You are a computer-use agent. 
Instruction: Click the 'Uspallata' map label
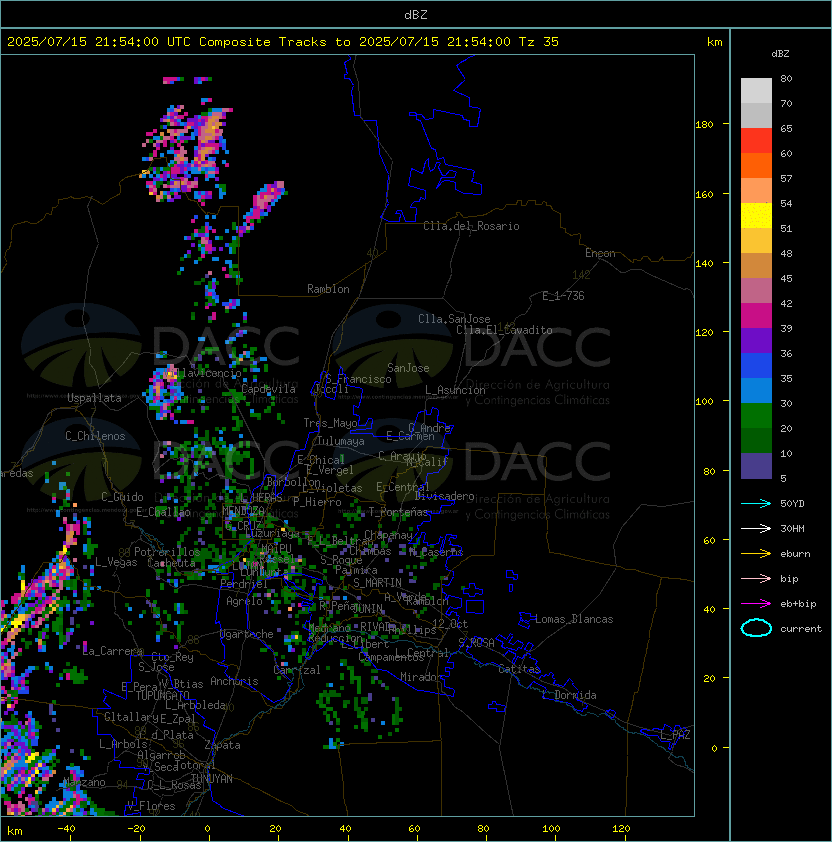pos(94,398)
